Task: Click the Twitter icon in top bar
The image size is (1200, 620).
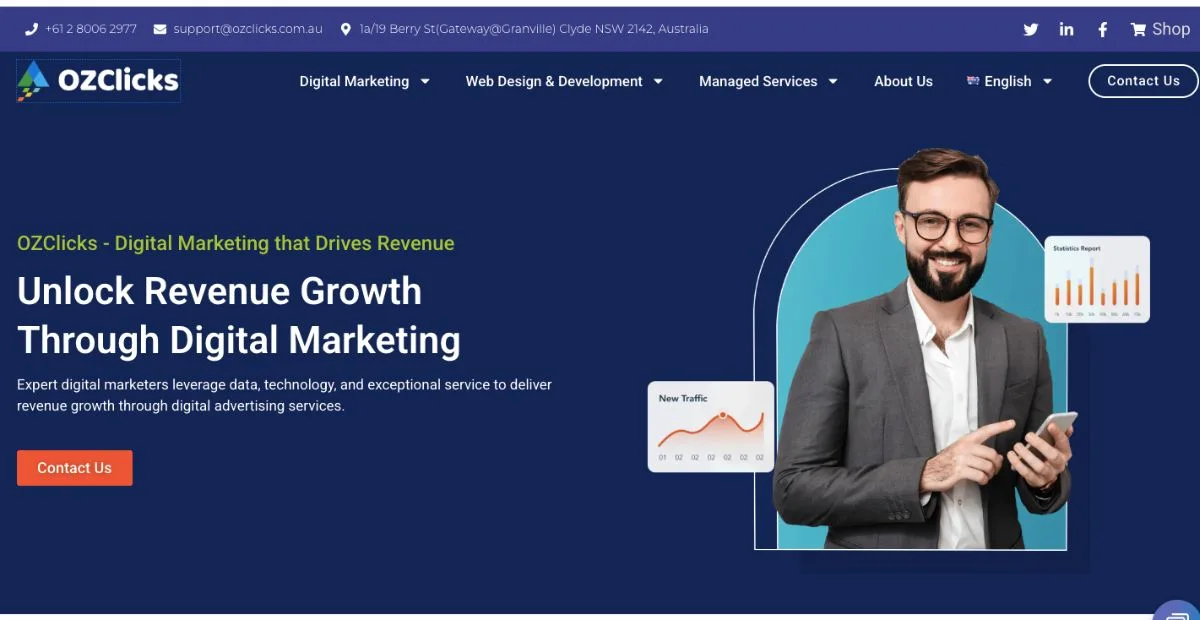Action: tap(1030, 30)
